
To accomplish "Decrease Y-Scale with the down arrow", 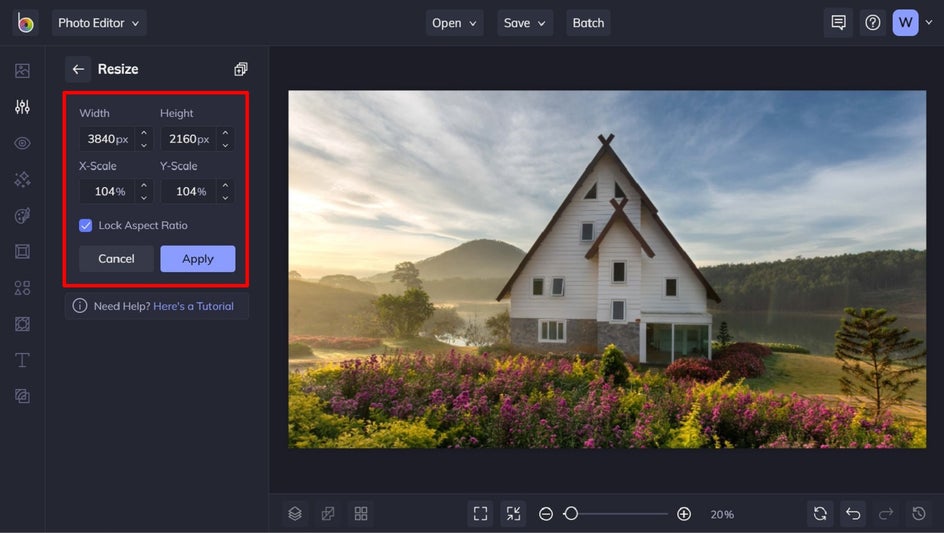I will pos(225,198).
